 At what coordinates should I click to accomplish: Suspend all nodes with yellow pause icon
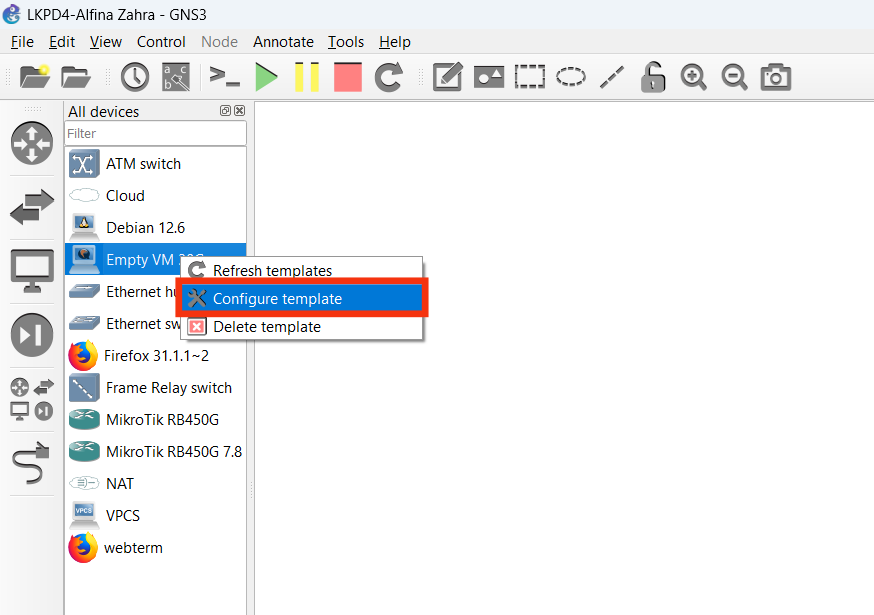point(306,77)
